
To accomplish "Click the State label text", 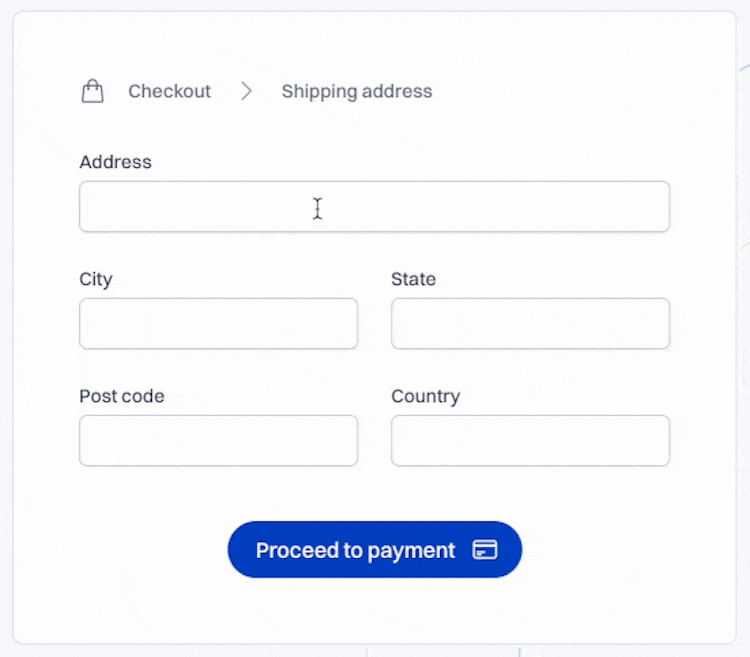I will (413, 279).
